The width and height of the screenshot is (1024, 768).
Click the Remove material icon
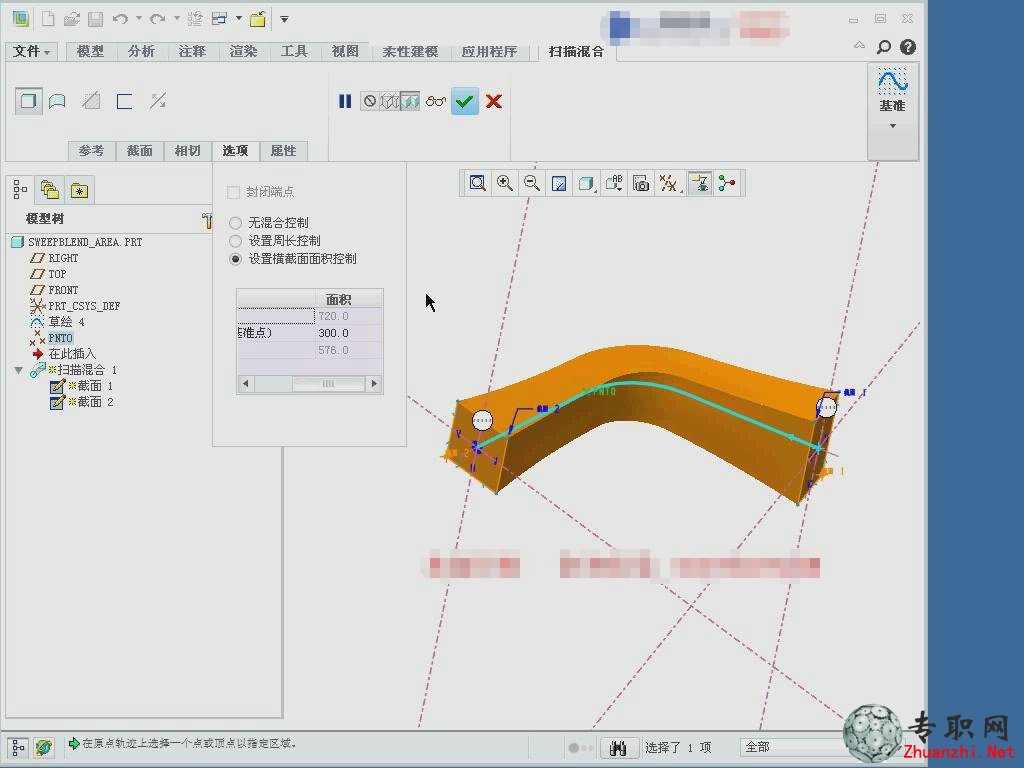click(91, 101)
